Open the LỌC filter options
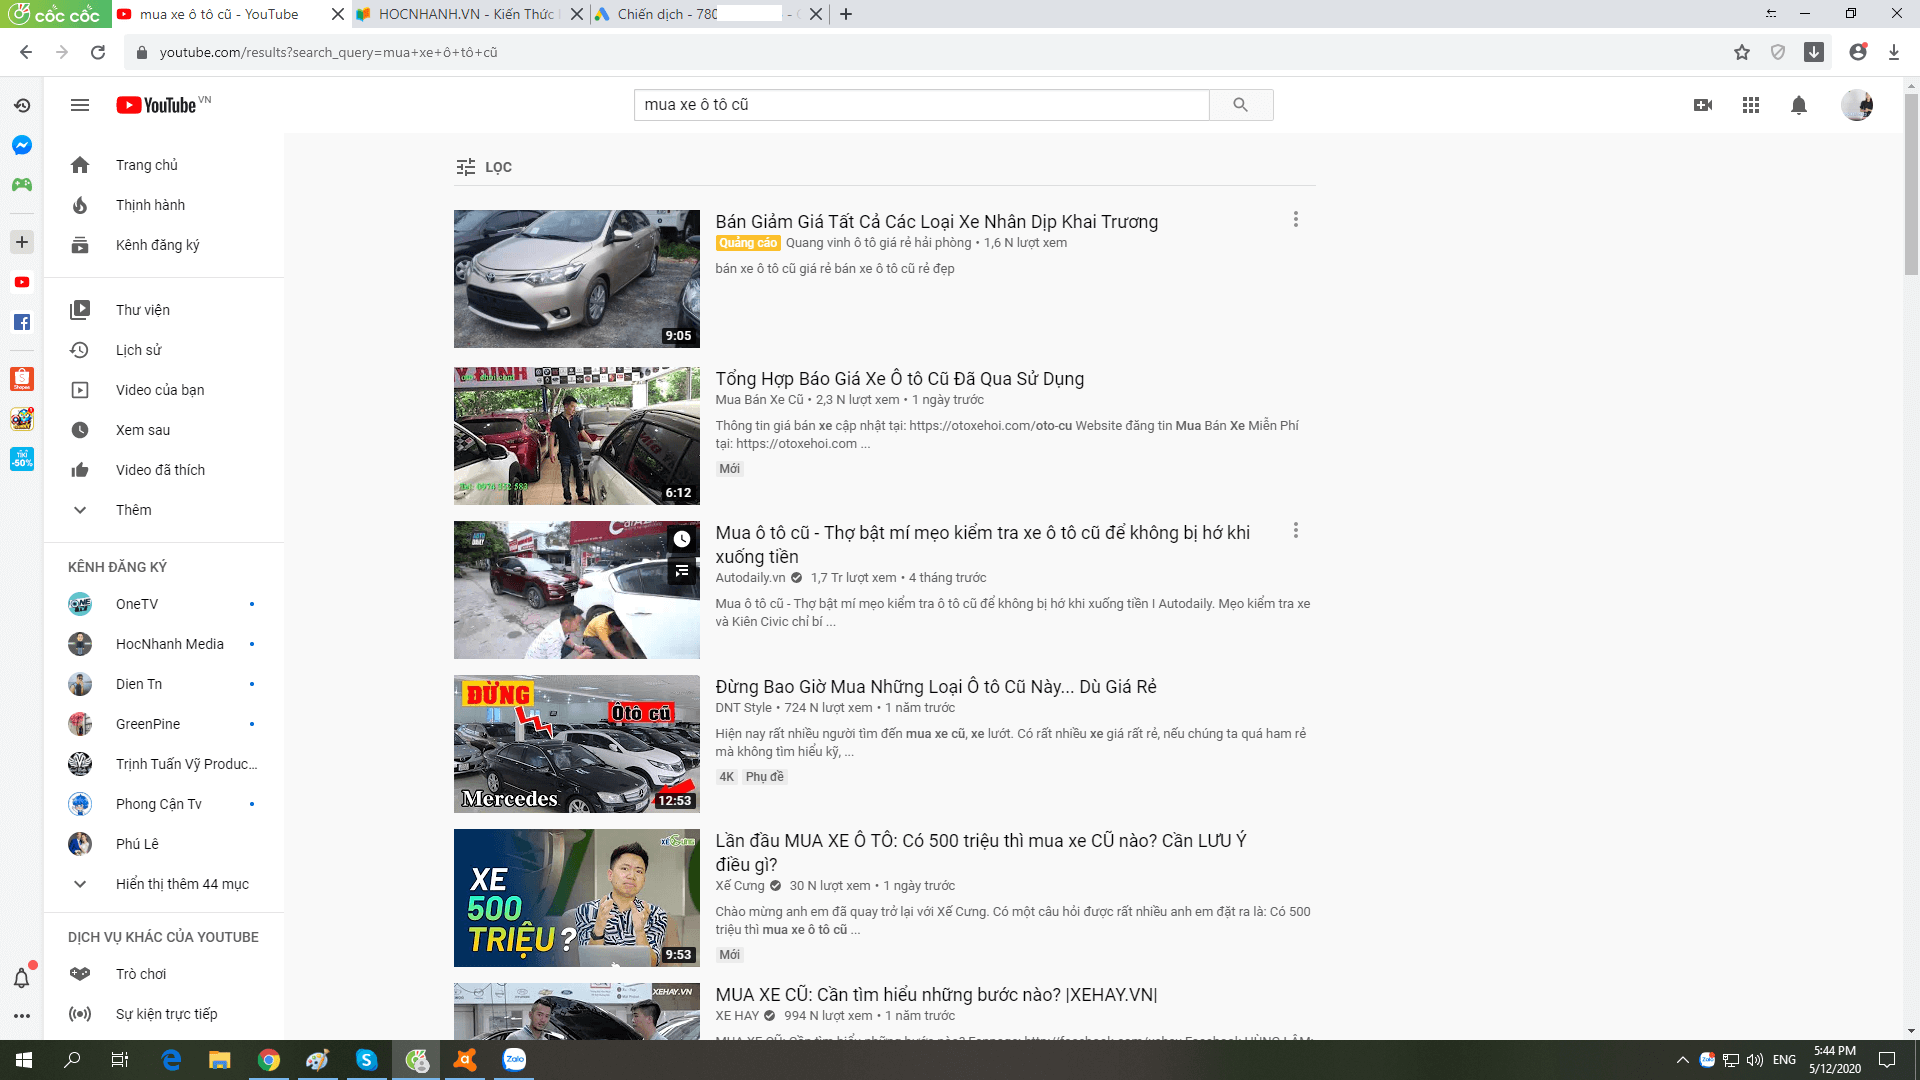The width and height of the screenshot is (1920, 1080). [x=484, y=167]
